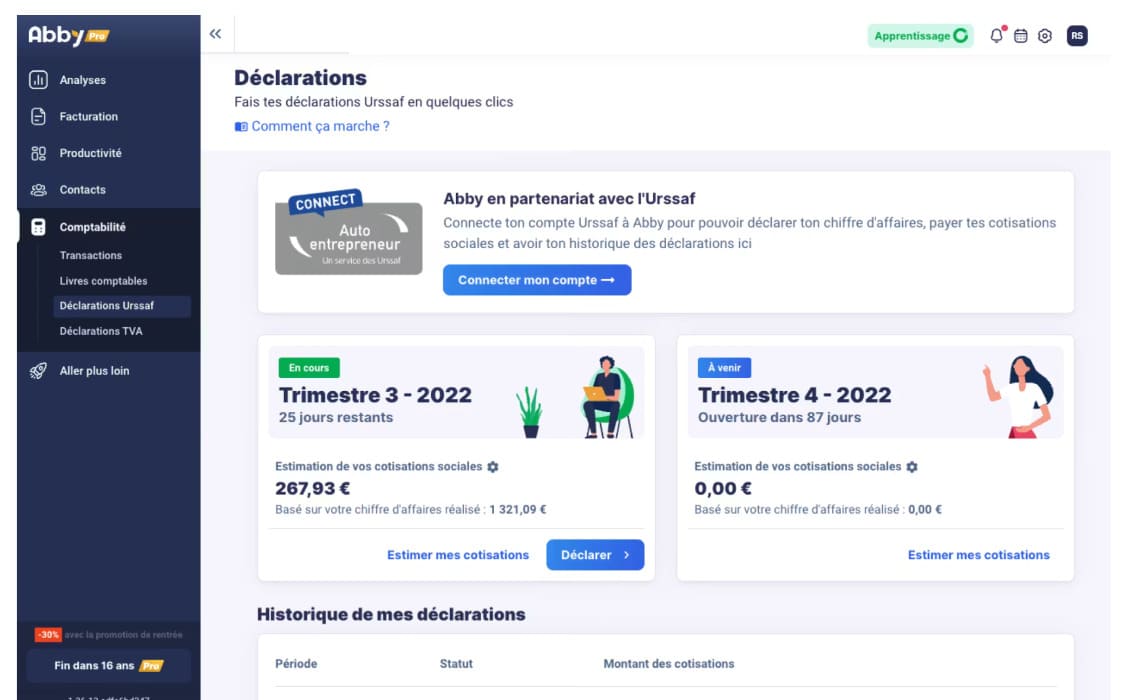The width and height of the screenshot is (1140, 700).
Task: Open Analyses menu
Action: pos(83,80)
